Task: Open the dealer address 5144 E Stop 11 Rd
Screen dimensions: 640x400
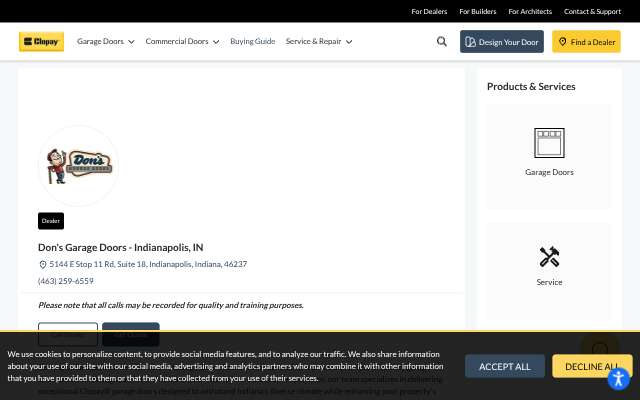Action: pyautogui.click(x=148, y=264)
